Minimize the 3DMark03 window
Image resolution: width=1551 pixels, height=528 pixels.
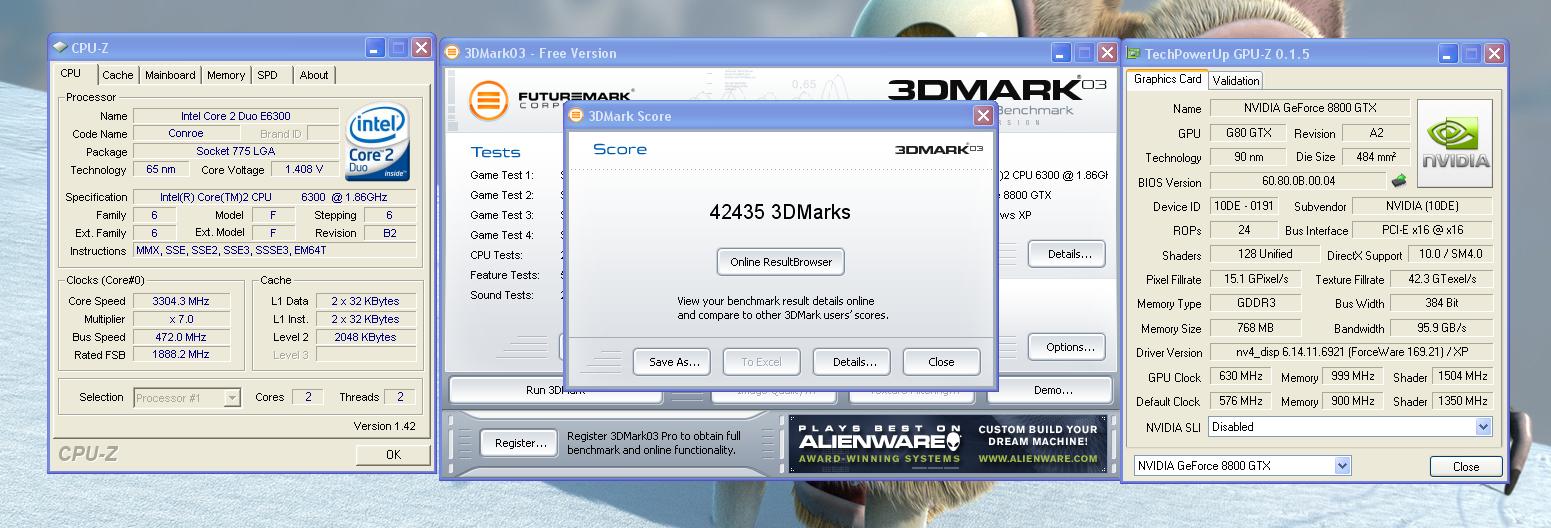[1062, 53]
